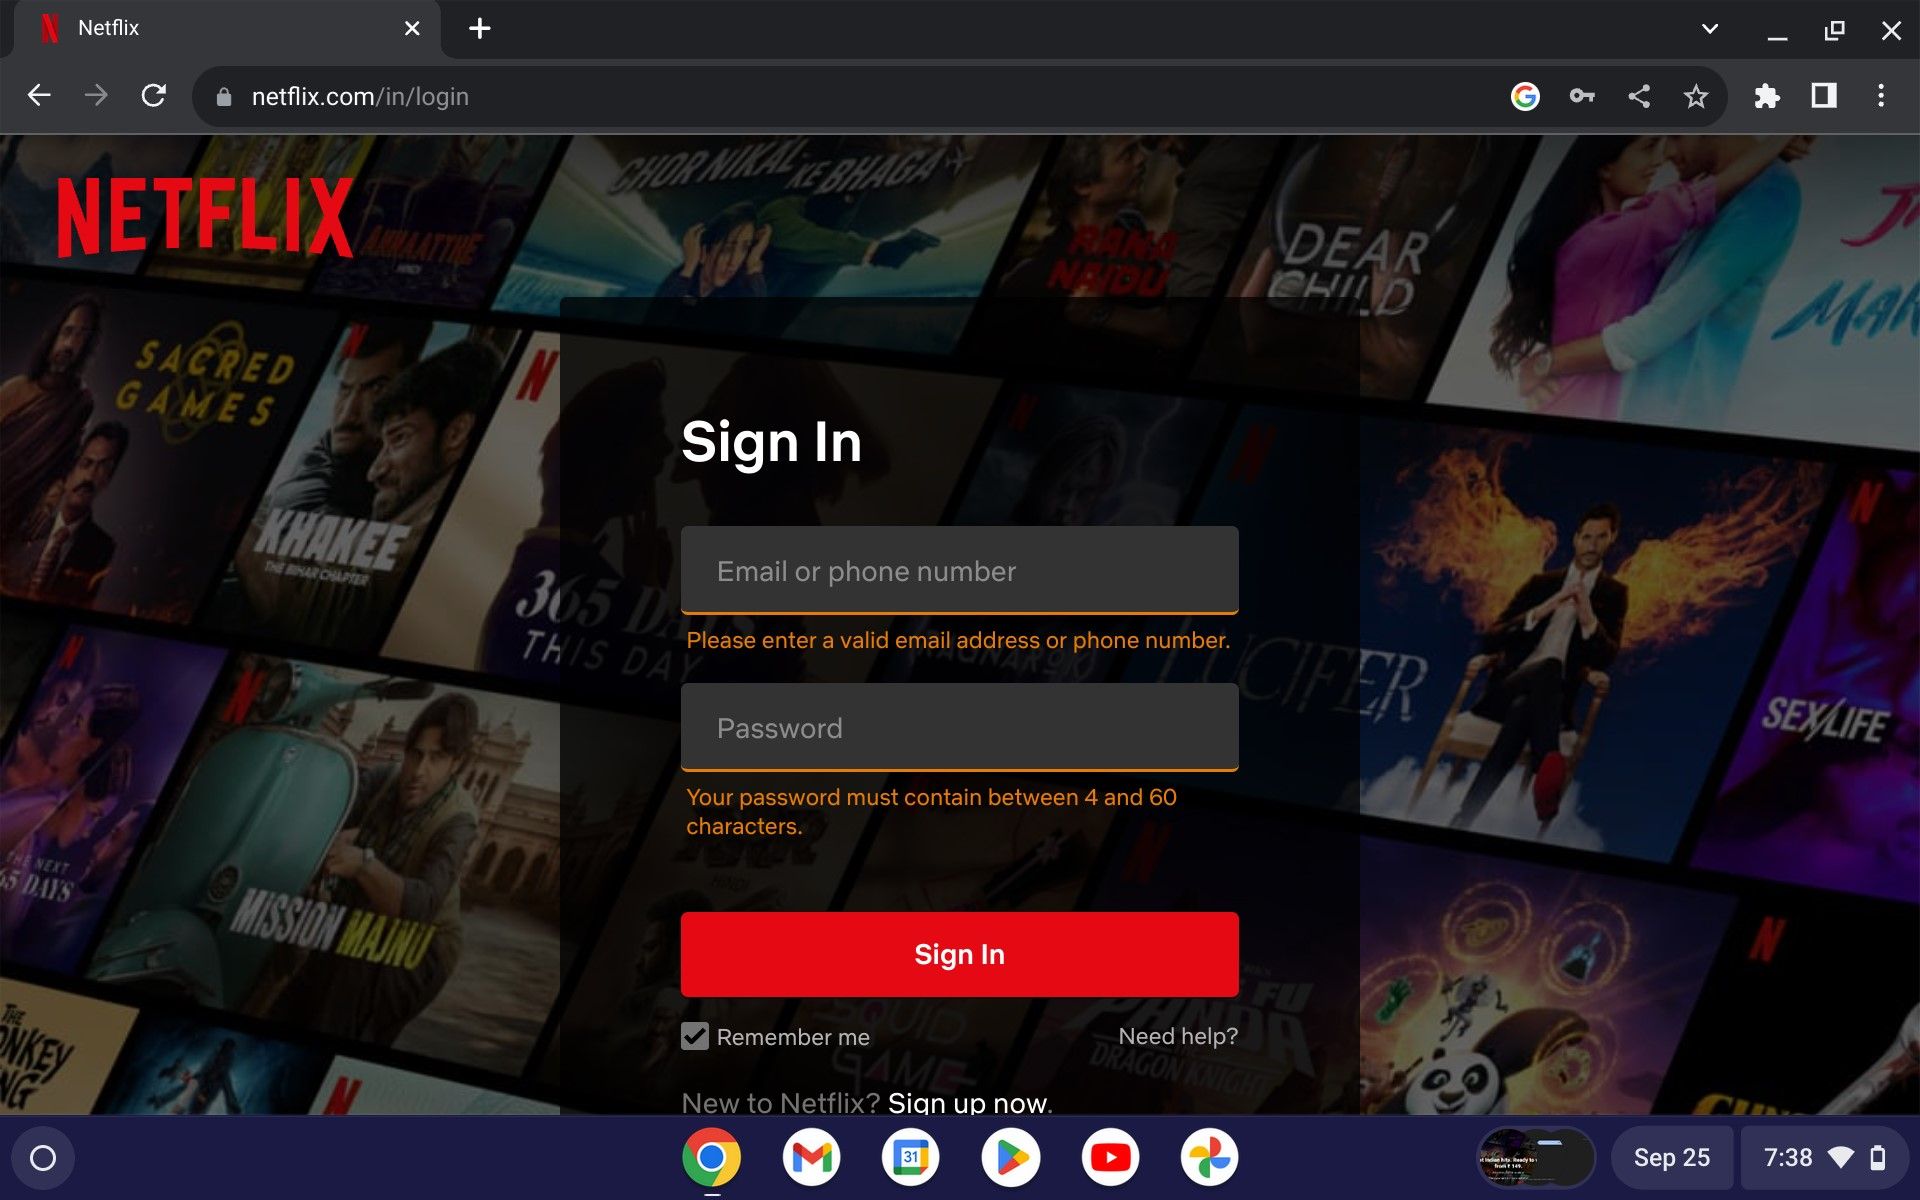Select the Need help link
The height and width of the screenshot is (1200, 1920).
click(x=1176, y=1037)
